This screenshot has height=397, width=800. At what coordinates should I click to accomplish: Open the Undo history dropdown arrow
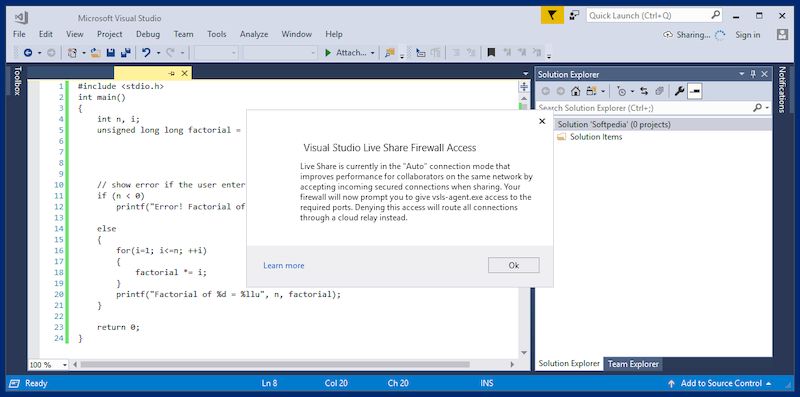coord(158,53)
